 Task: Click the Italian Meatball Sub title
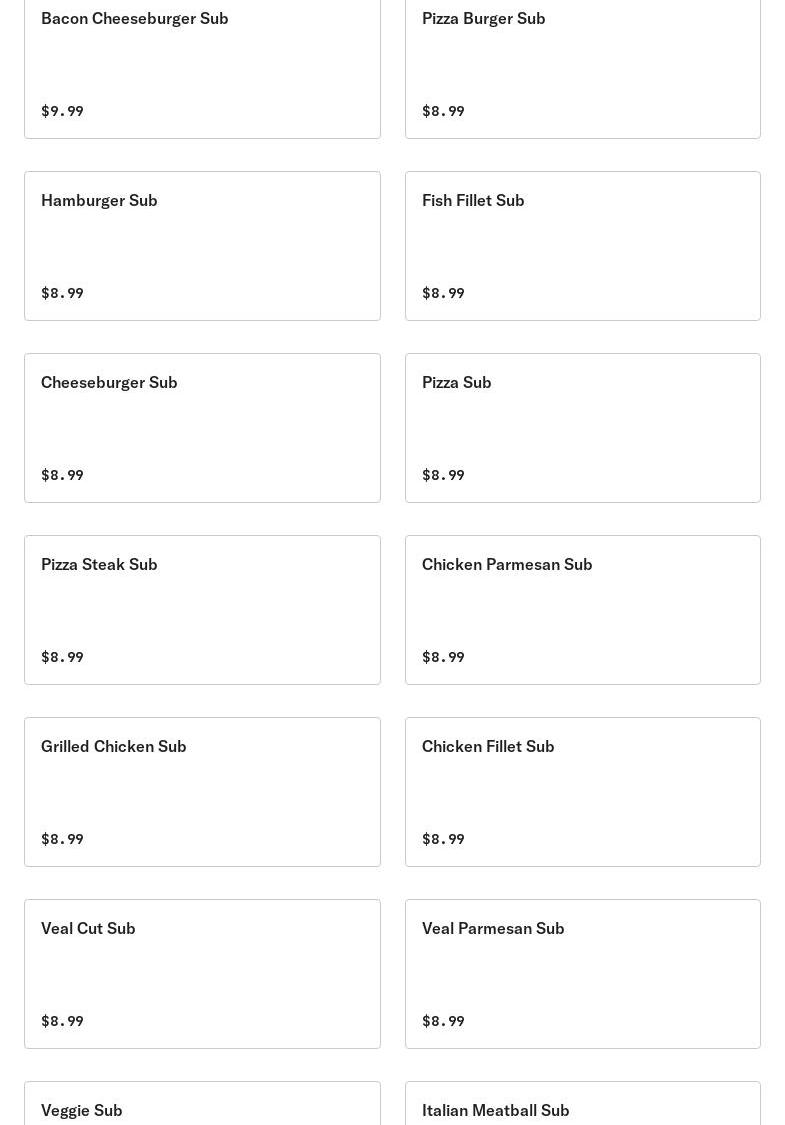[495, 1110]
